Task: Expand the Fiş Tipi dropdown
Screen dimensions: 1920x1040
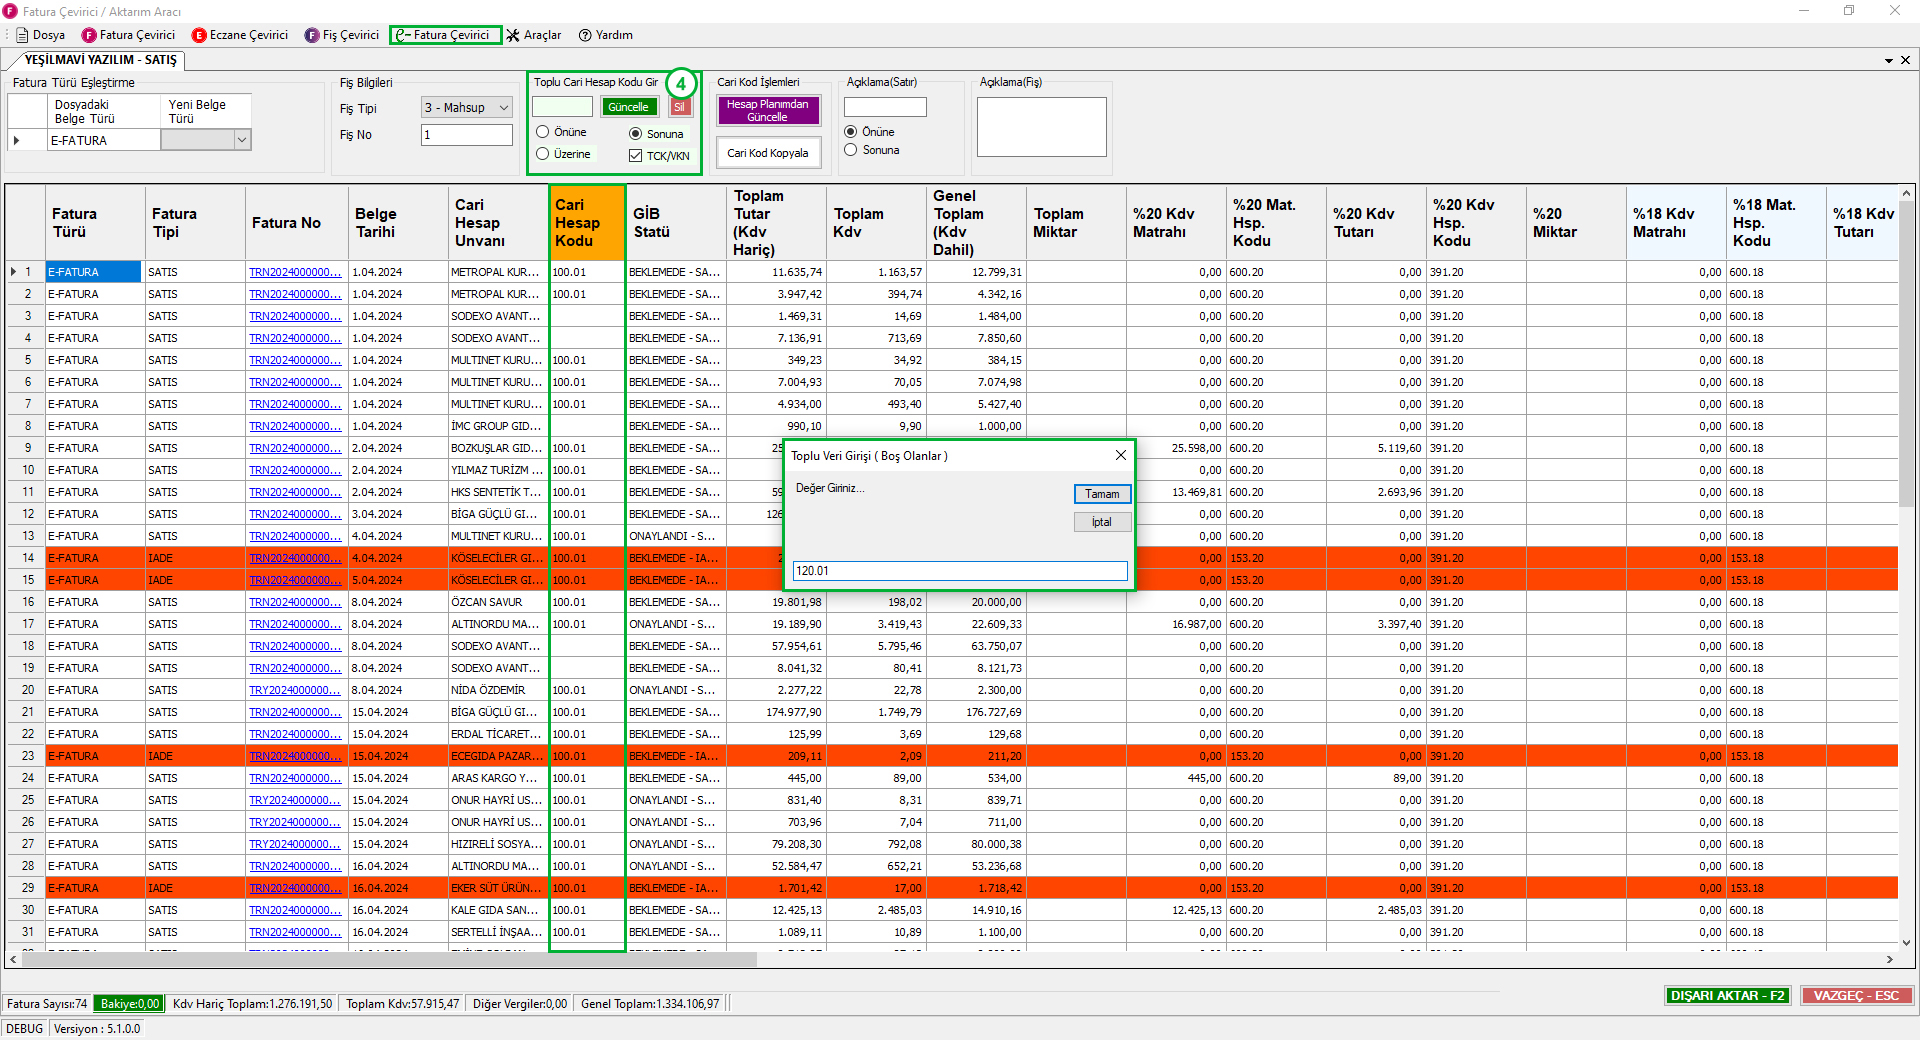Action: 503,108
